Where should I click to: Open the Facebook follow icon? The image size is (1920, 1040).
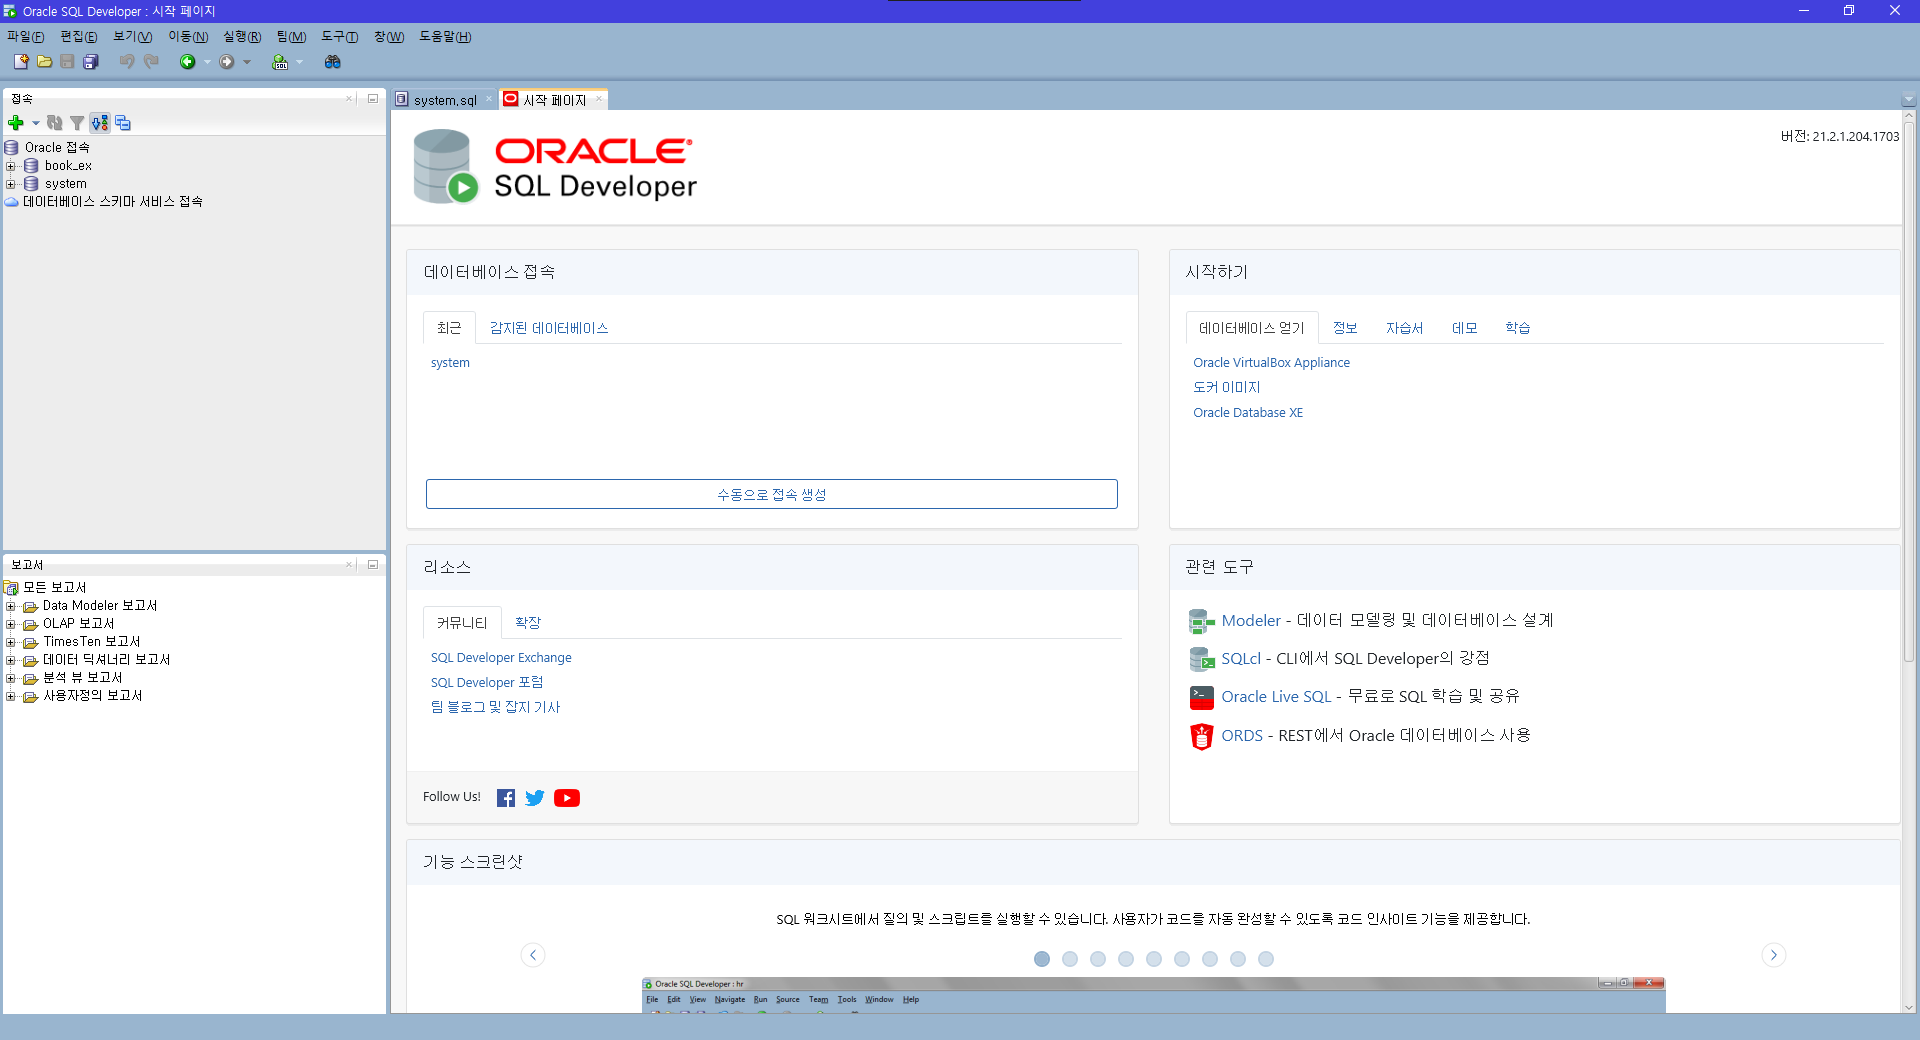tap(506, 798)
